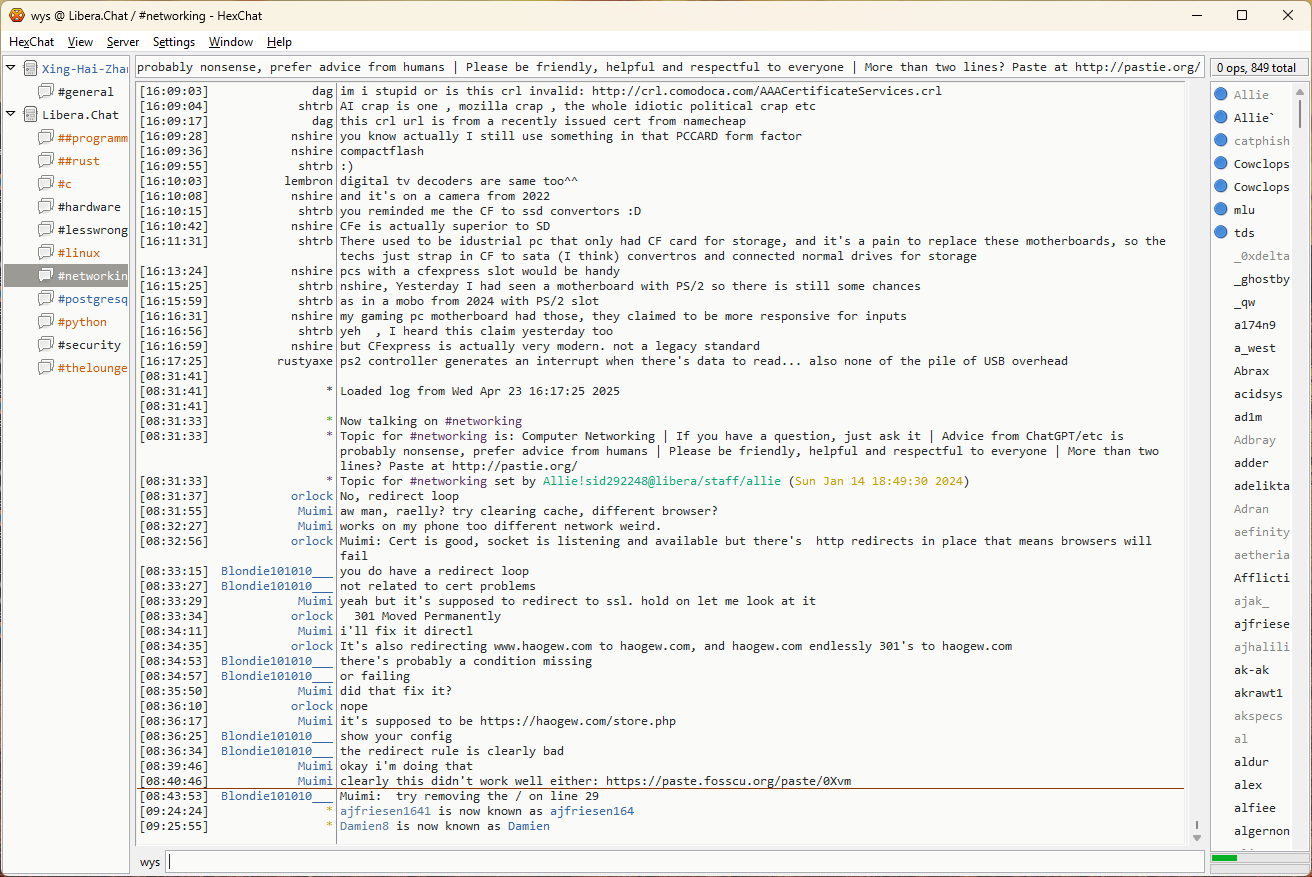
Task: Click the blue status dot beside tds
Action: pos(1221,233)
